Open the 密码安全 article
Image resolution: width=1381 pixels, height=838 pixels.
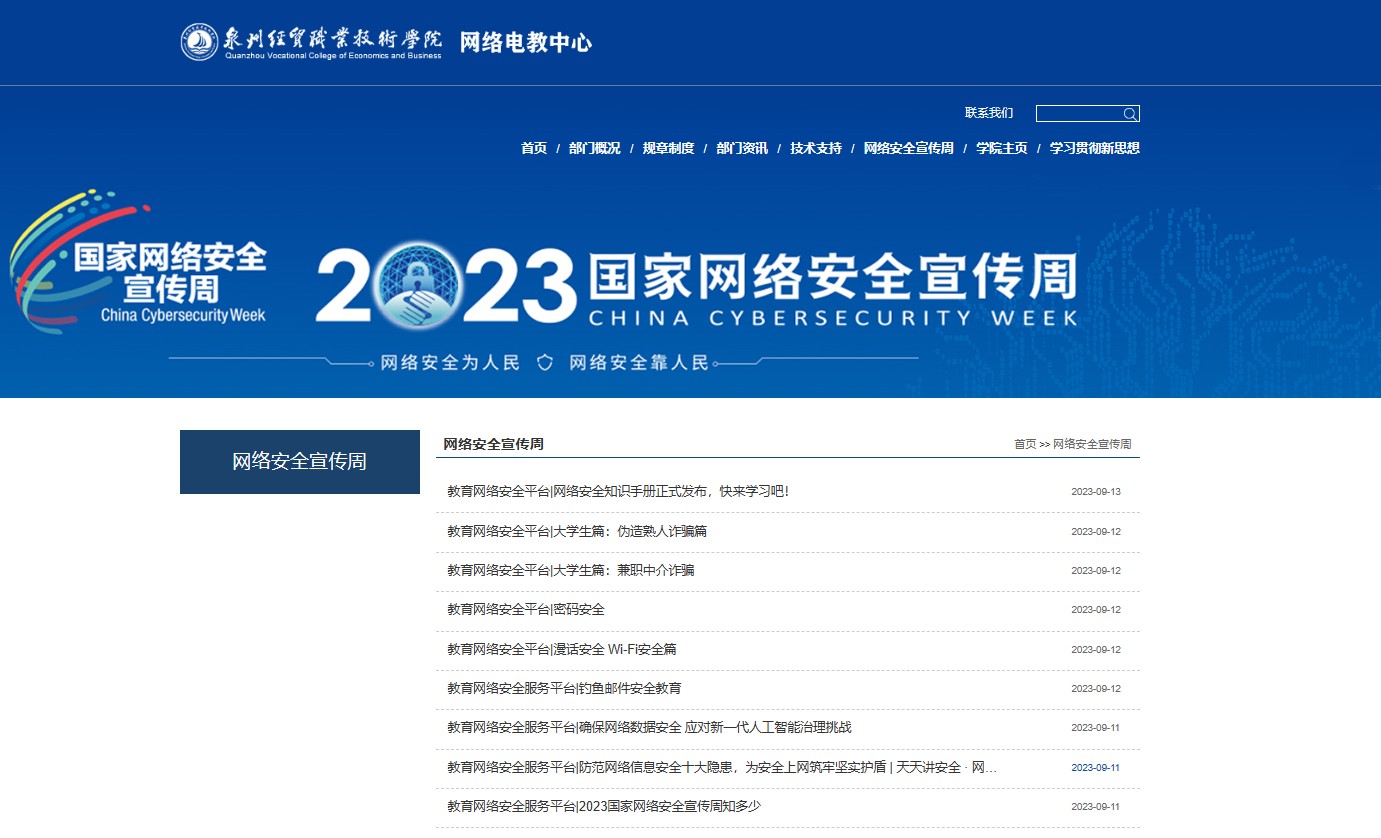[x=525, y=609]
